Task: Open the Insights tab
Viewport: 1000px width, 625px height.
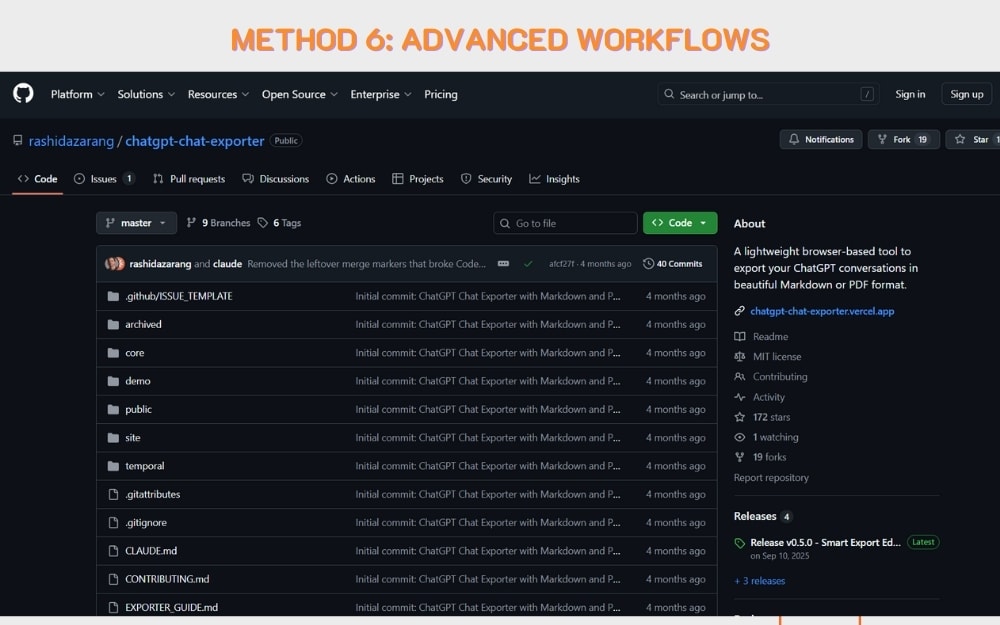Action: pos(554,179)
